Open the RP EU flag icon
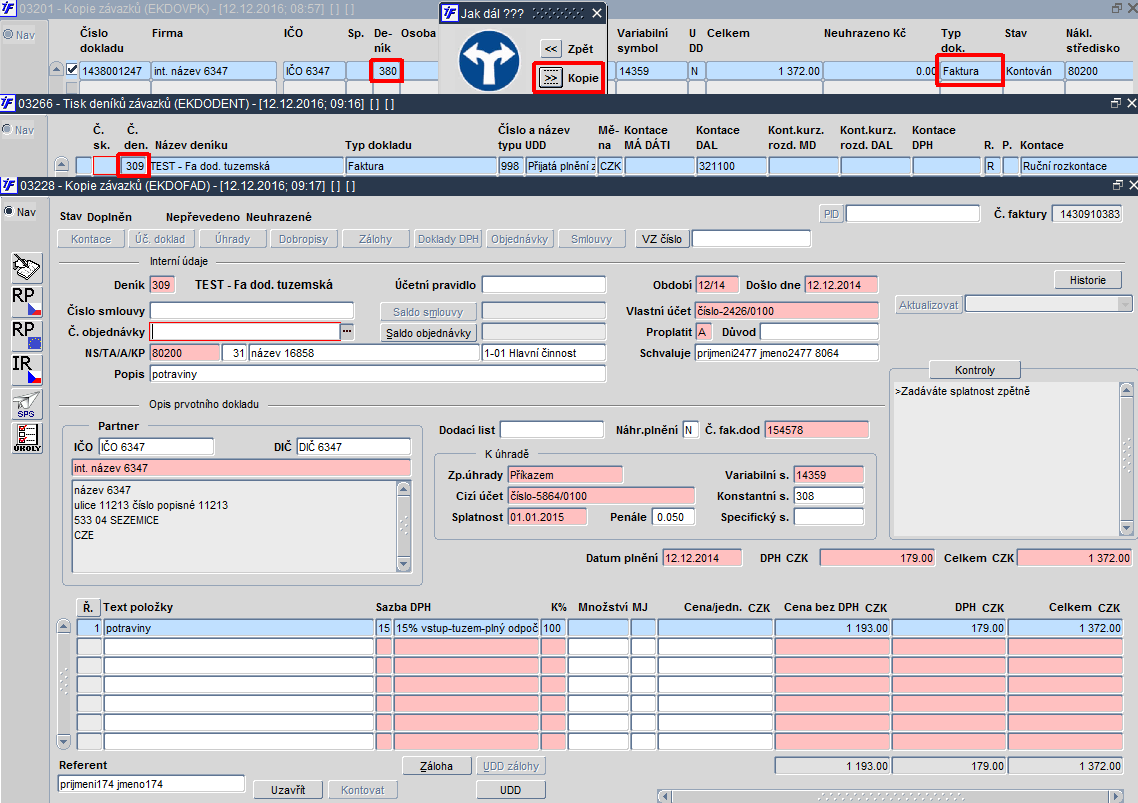The image size is (1138, 803). (27, 336)
